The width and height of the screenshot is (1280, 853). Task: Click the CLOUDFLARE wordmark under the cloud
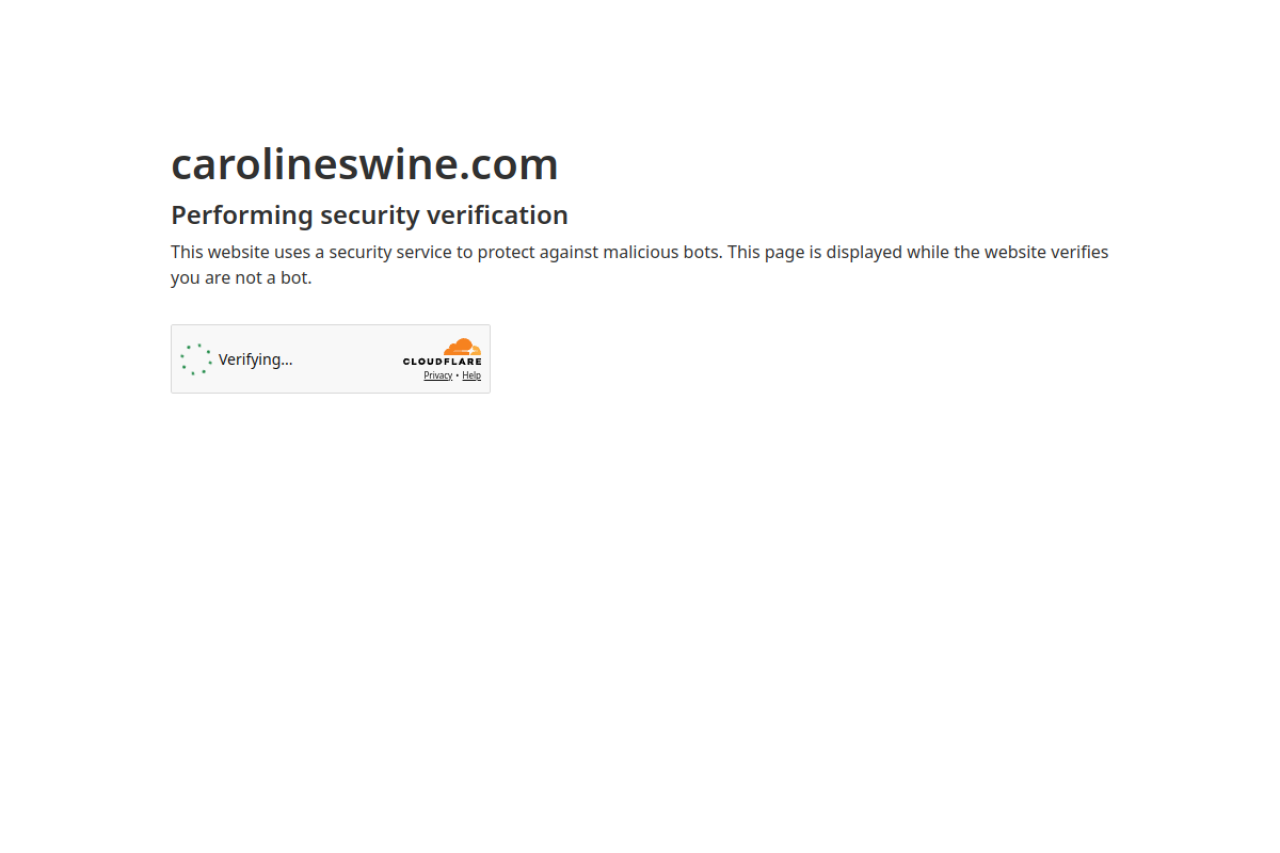pyautogui.click(x=442, y=362)
